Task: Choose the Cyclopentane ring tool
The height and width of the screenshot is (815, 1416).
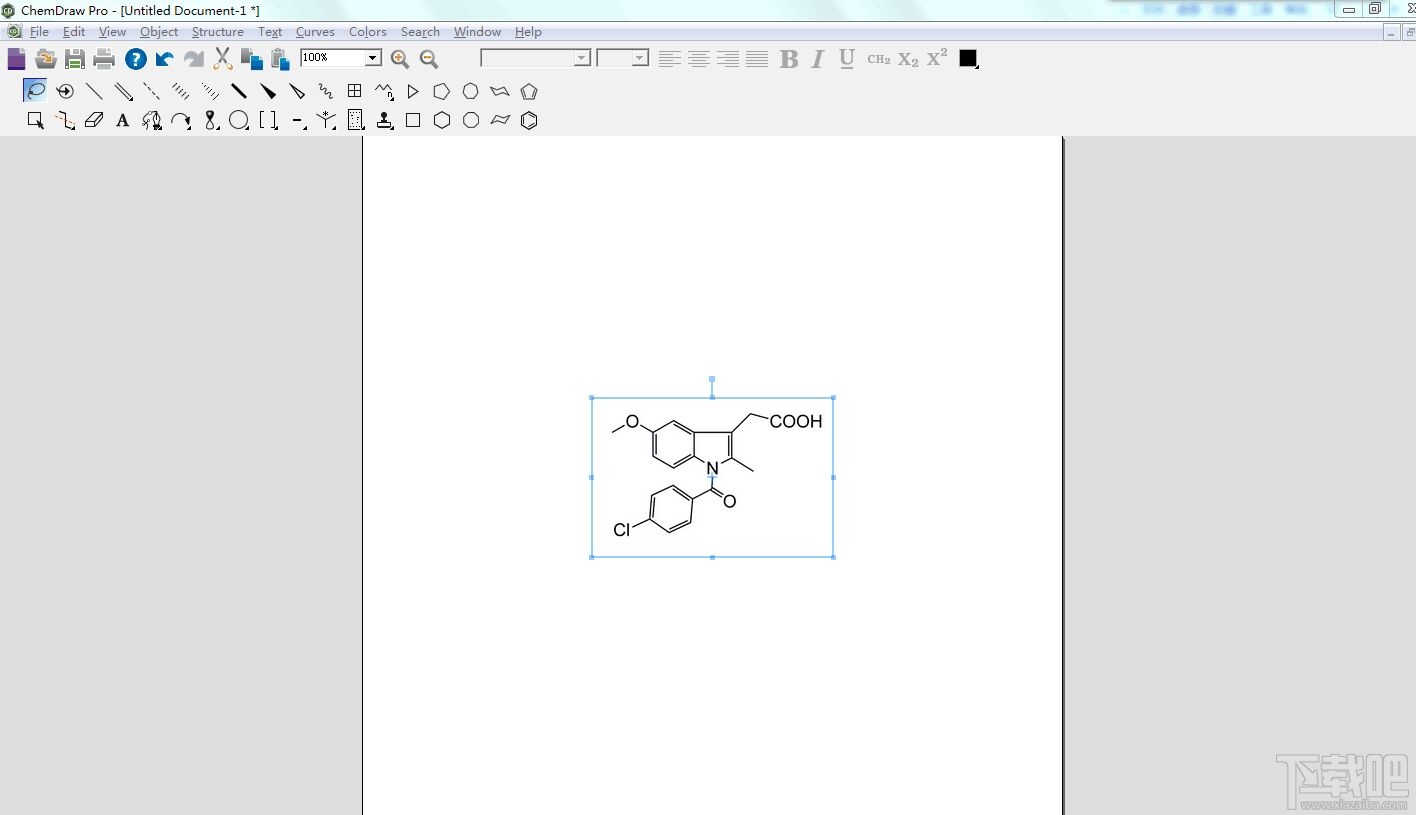Action: (x=441, y=91)
